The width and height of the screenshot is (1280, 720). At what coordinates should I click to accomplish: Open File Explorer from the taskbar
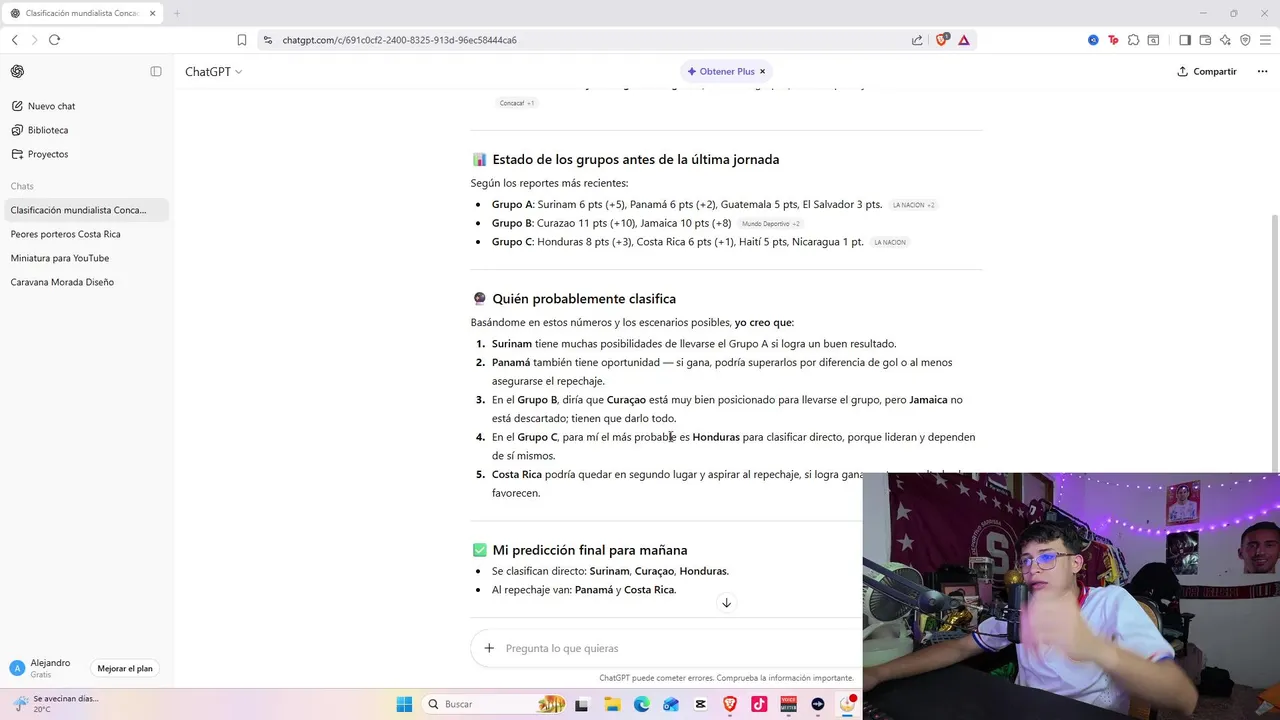[612, 704]
